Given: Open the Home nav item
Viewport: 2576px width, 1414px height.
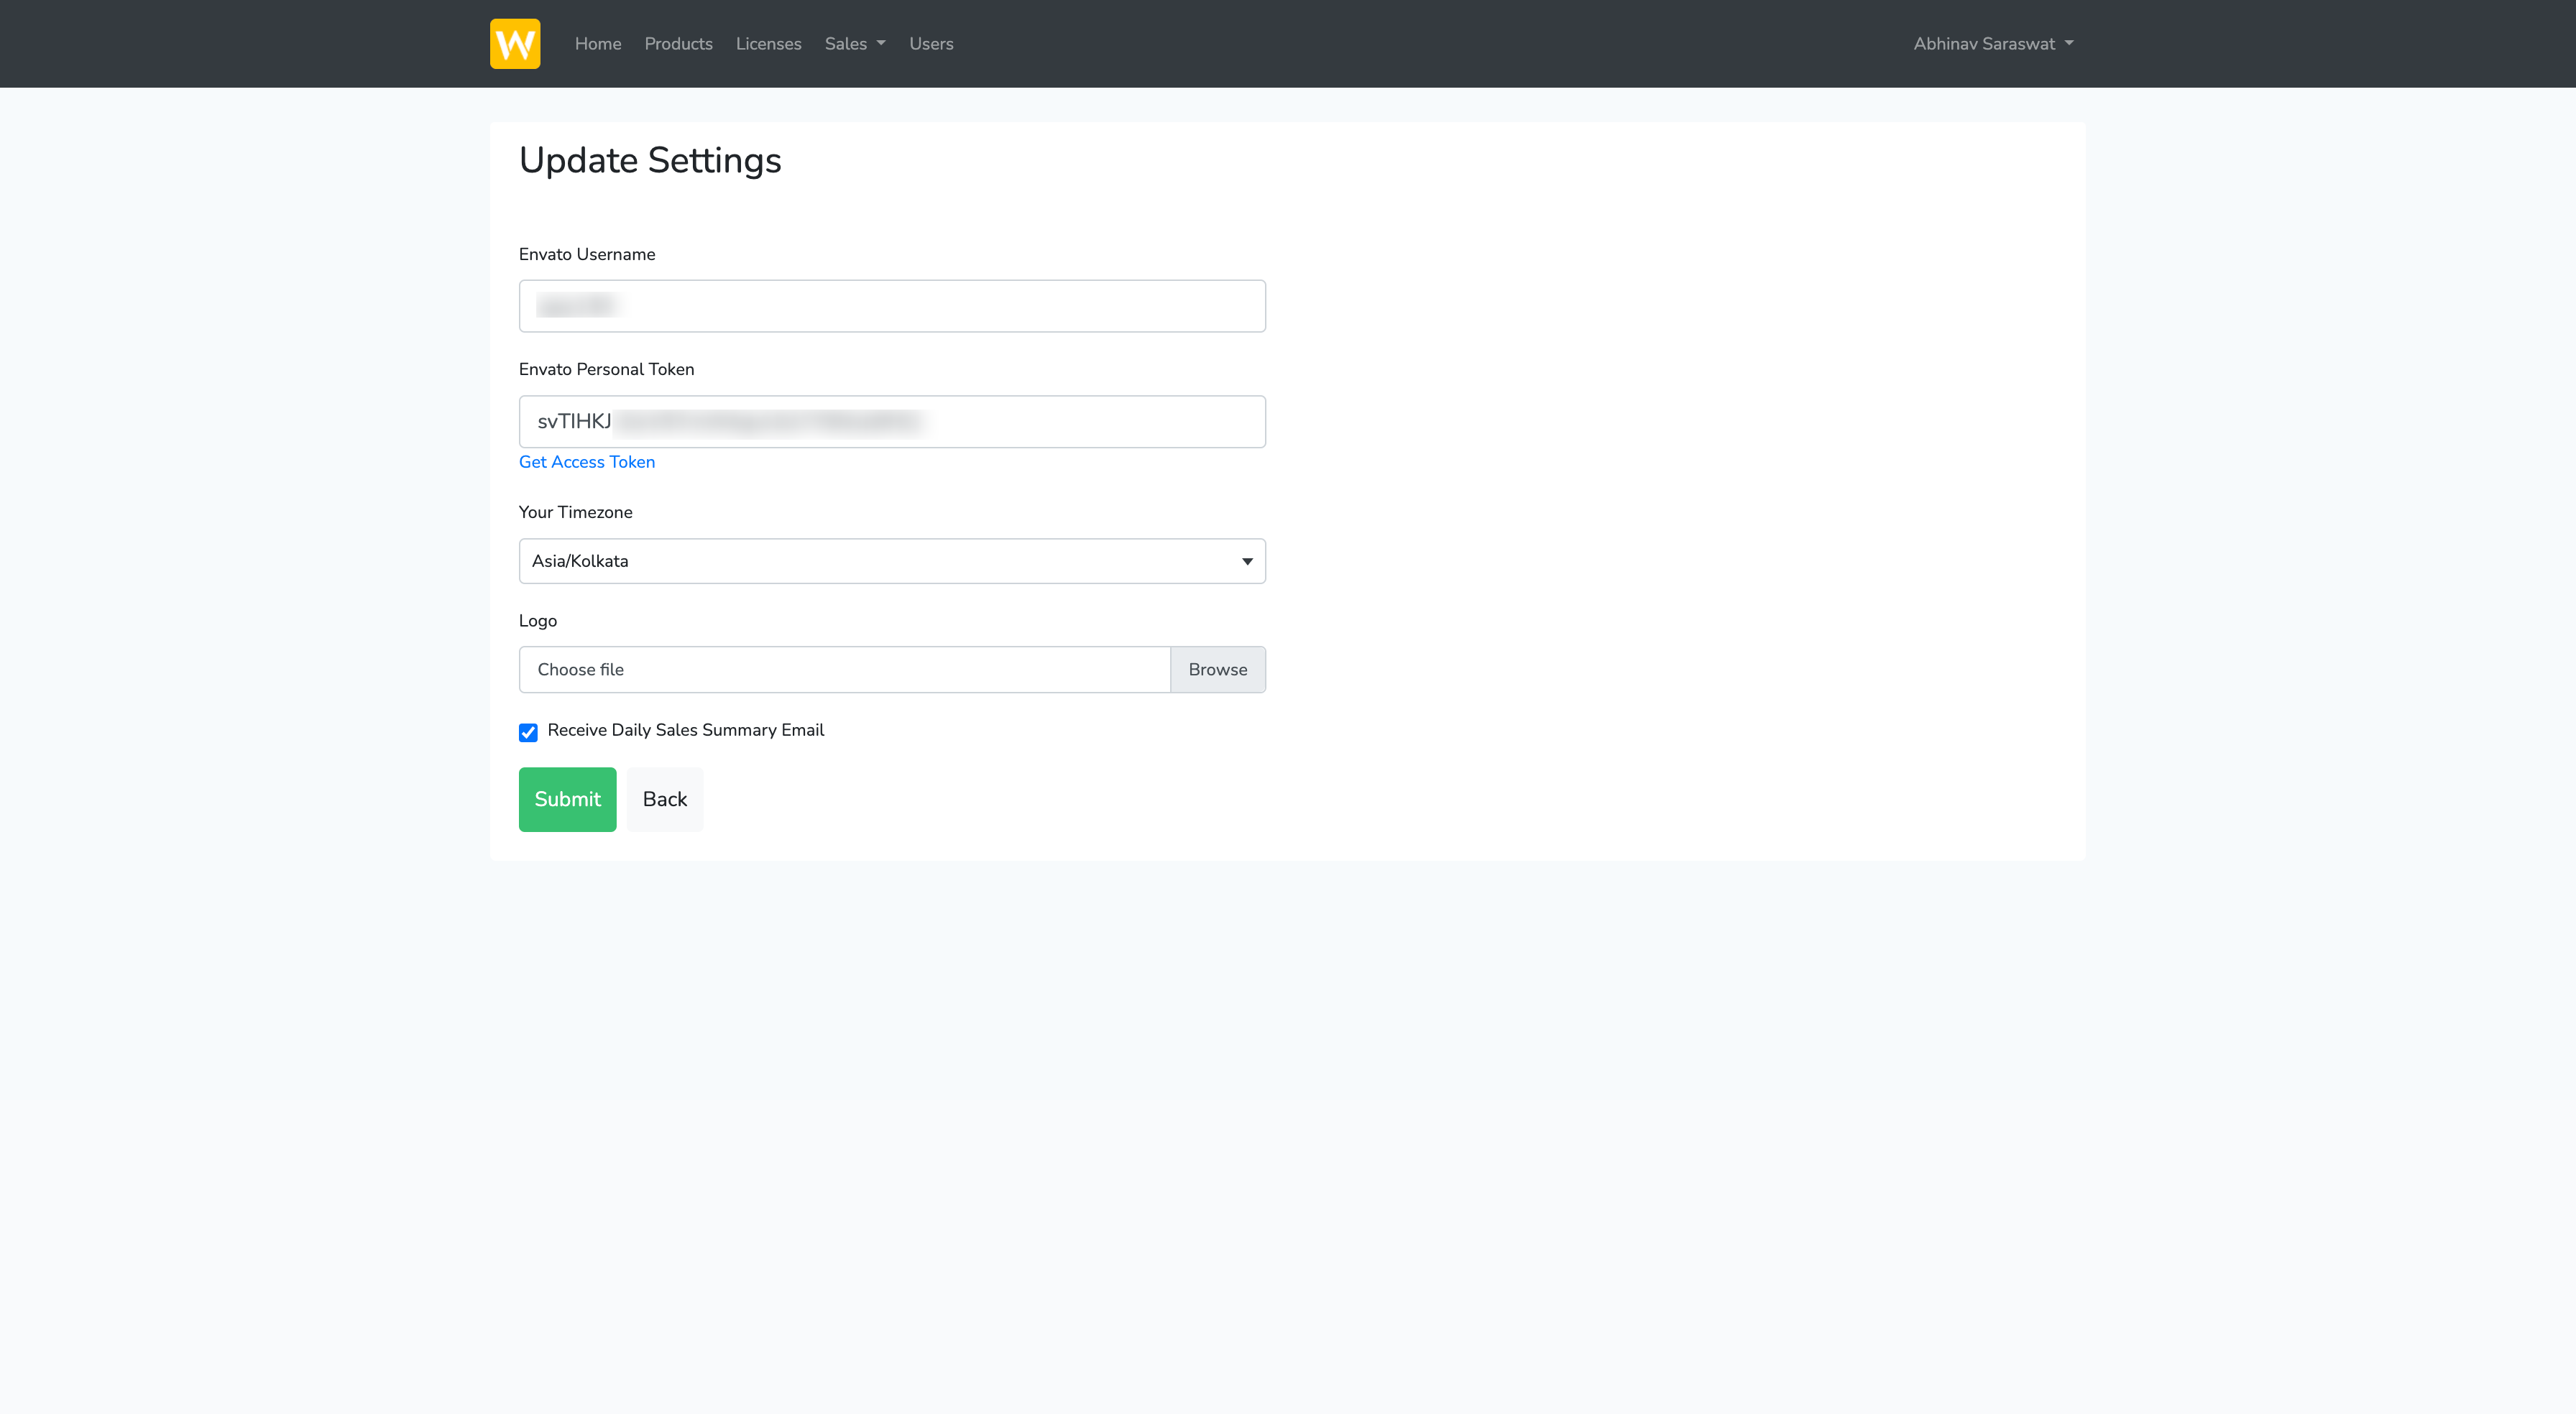Looking at the screenshot, I should coord(597,44).
